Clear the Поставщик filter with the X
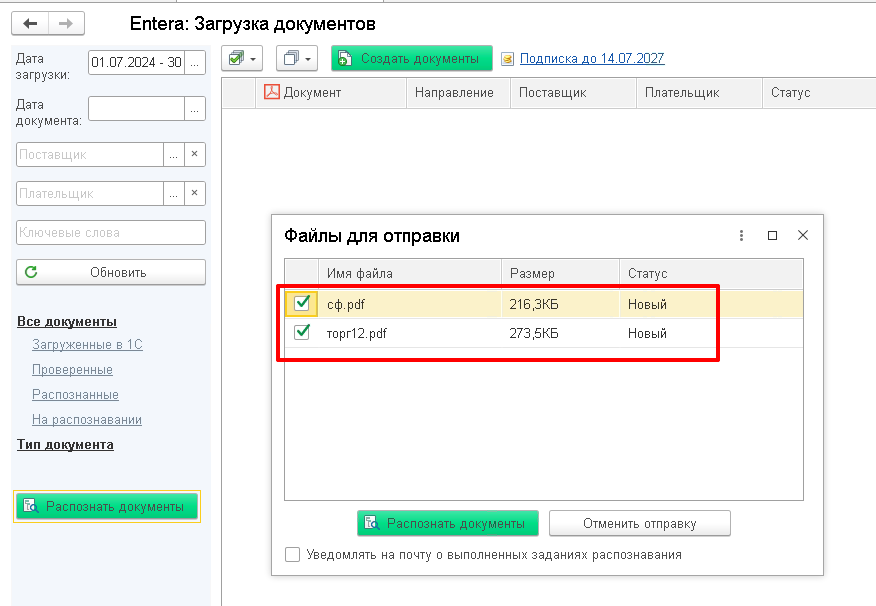This screenshot has width=876, height=606. pos(194,154)
